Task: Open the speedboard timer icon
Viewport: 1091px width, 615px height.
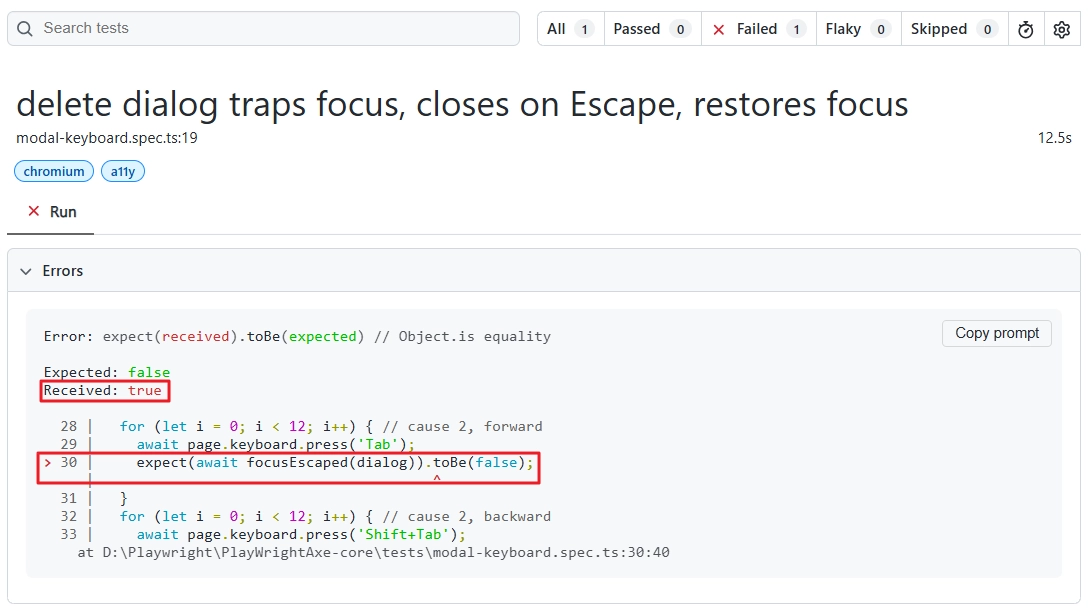Action: (x=1026, y=29)
